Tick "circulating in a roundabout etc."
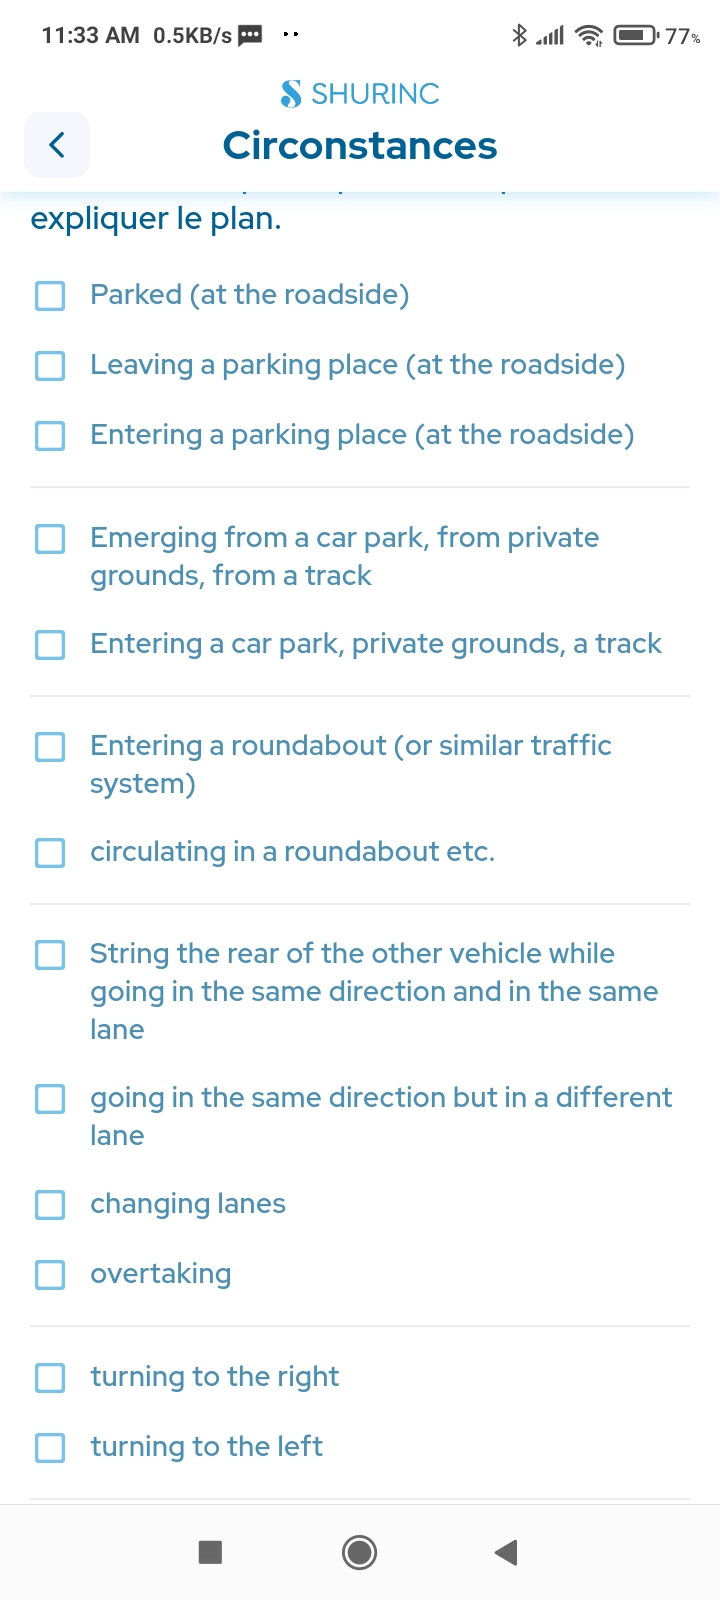 50,852
